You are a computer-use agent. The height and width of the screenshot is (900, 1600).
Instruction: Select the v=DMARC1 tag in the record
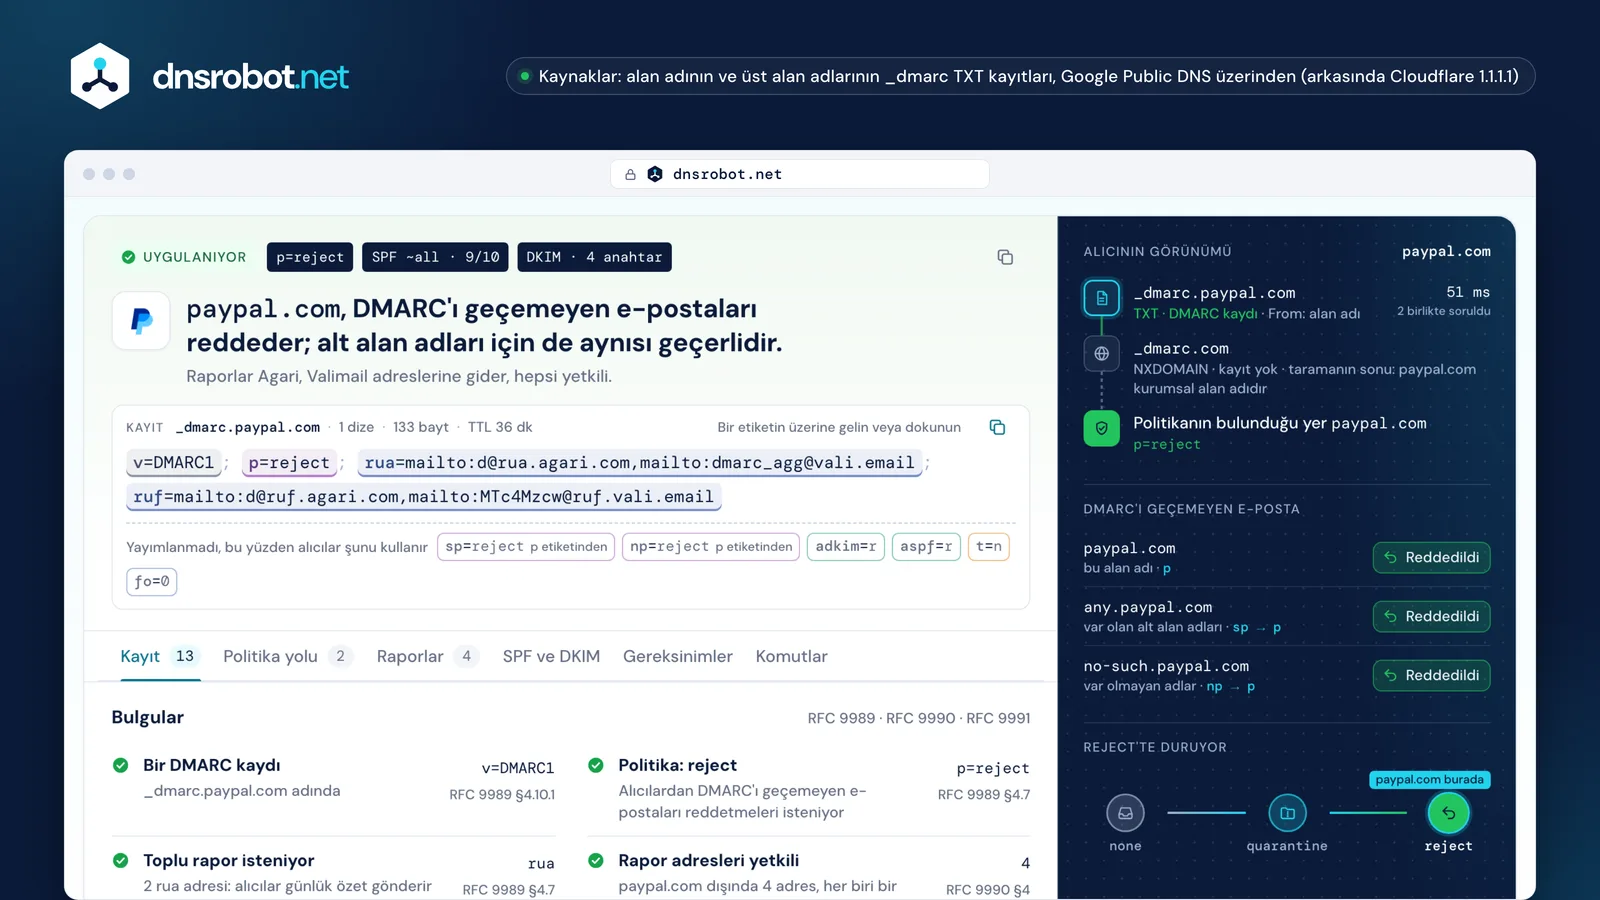(x=174, y=463)
